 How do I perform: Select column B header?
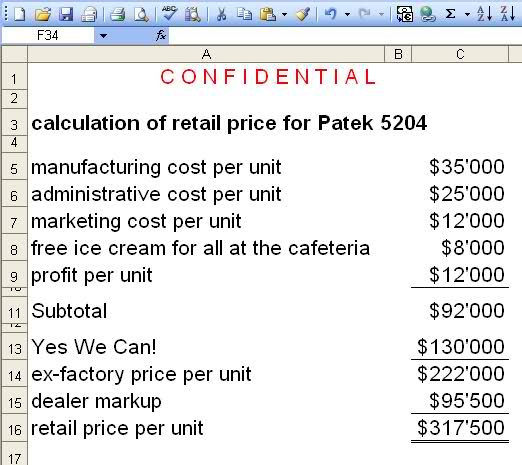click(x=398, y=54)
